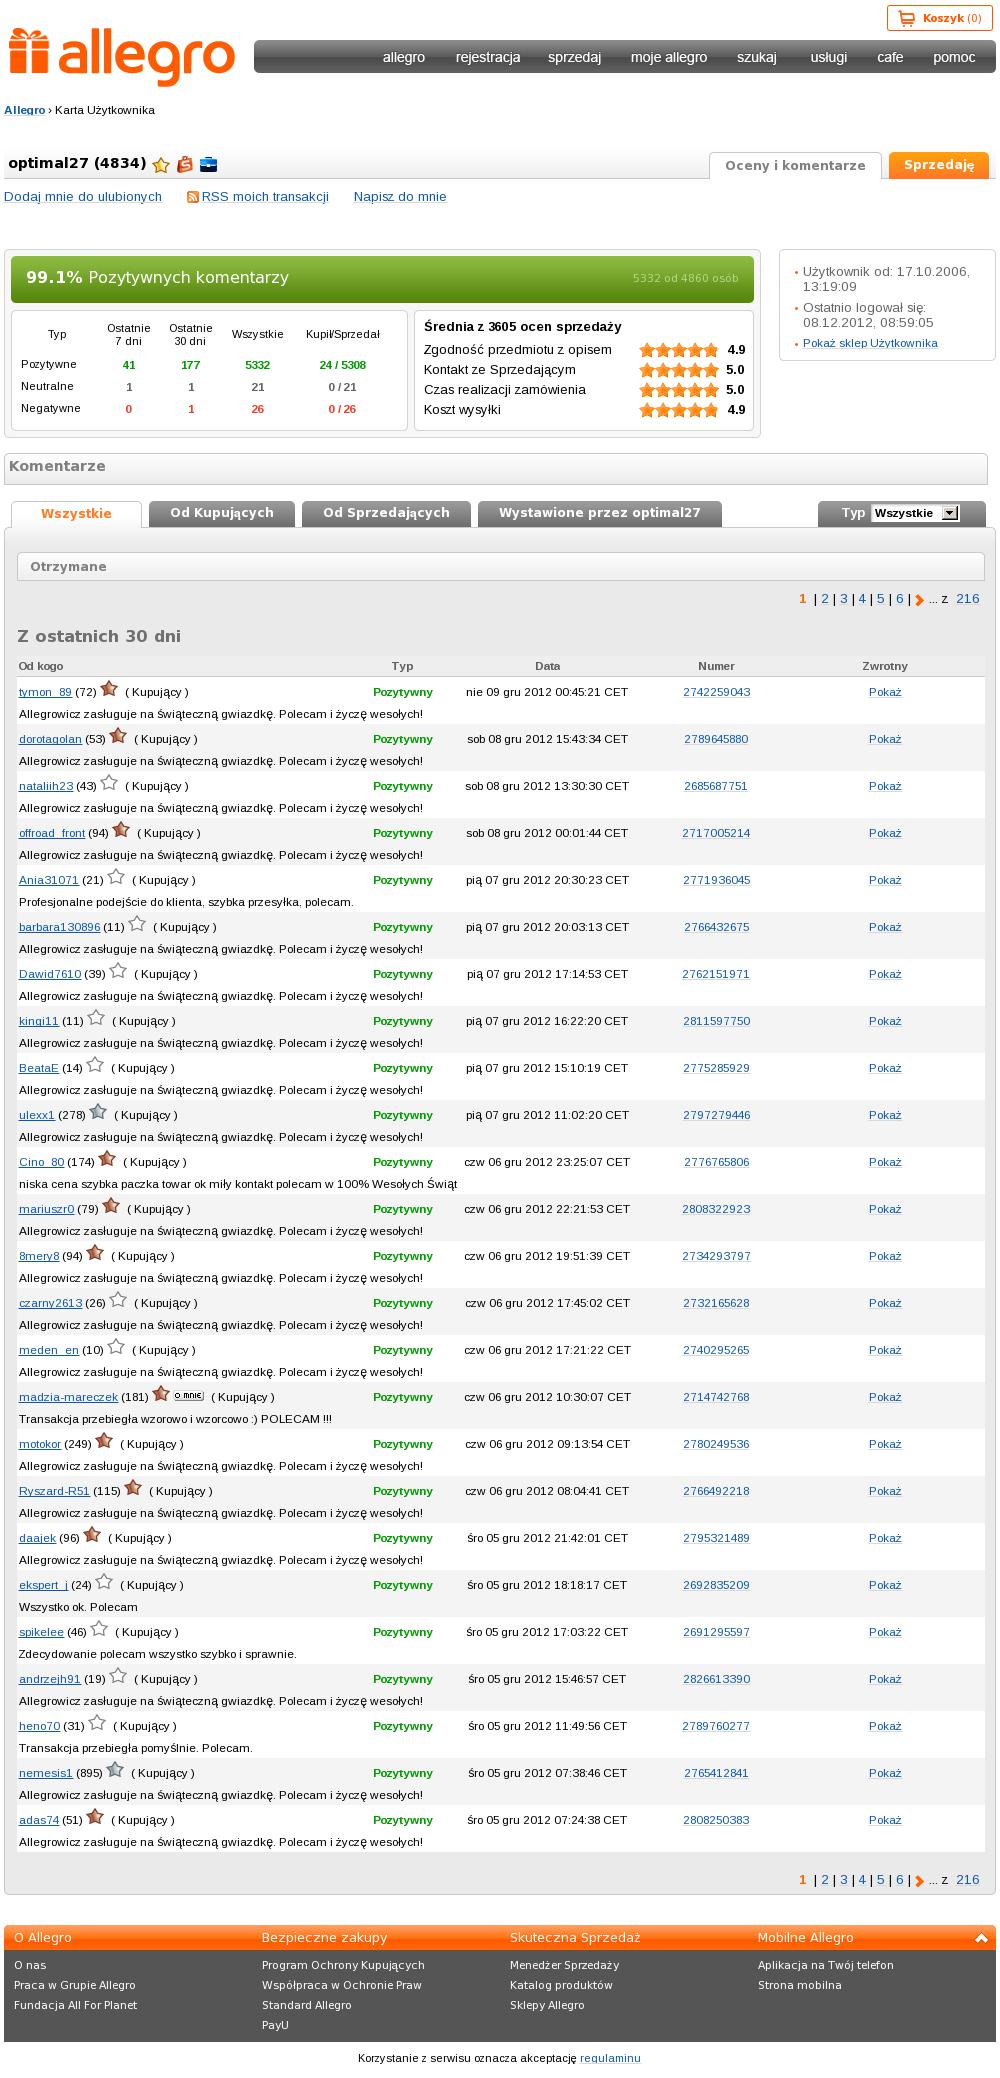
Task: Click the star icon next to adas74
Action: click(x=96, y=1817)
